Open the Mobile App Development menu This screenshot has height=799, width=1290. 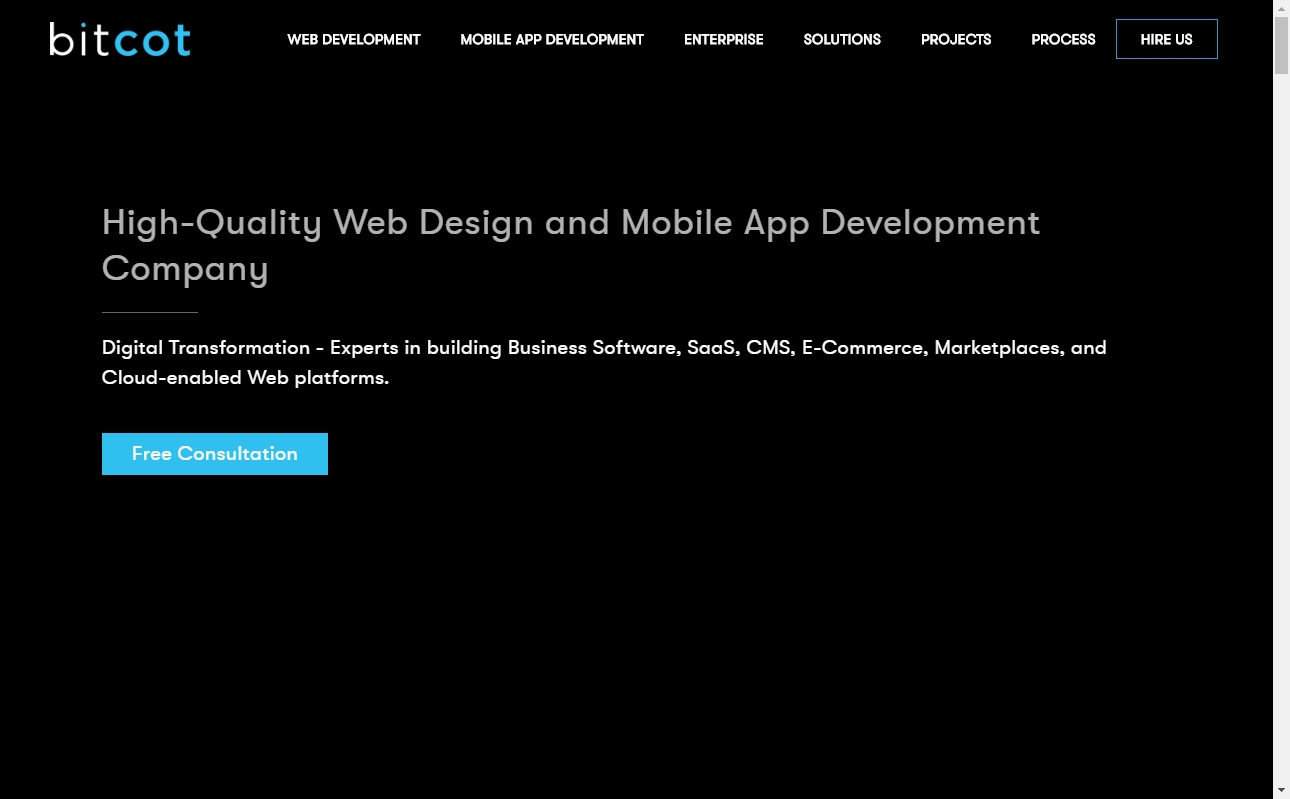click(552, 40)
